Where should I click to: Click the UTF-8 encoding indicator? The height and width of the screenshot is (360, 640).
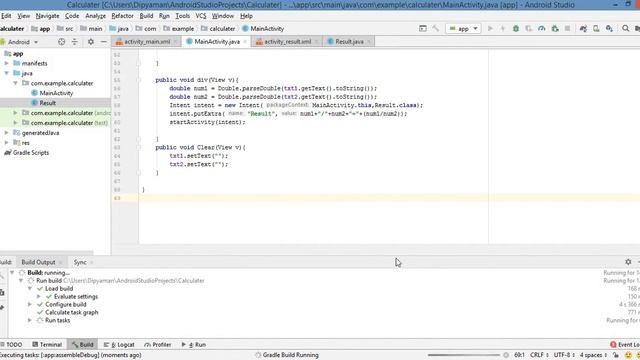tap(564, 355)
